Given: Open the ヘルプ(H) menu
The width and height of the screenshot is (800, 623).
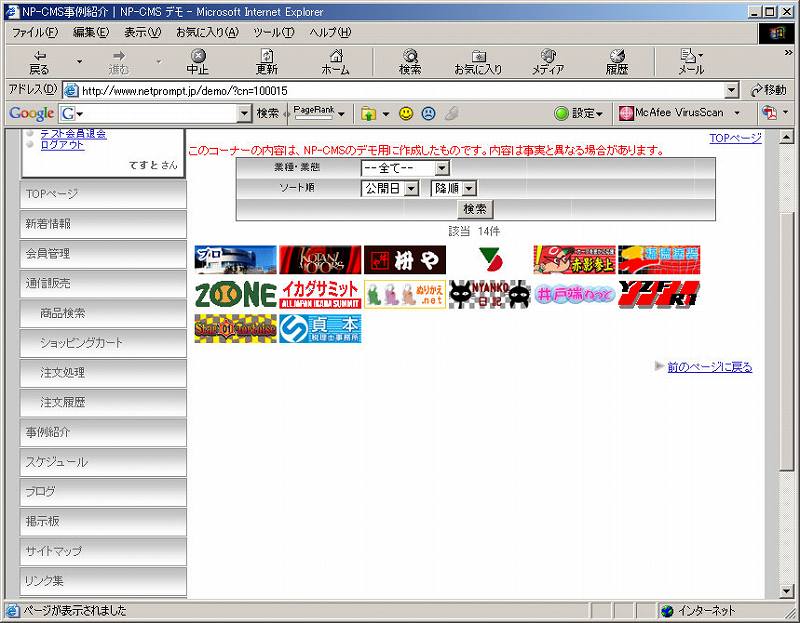Looking at the screenshot, I should pos(330,32).
